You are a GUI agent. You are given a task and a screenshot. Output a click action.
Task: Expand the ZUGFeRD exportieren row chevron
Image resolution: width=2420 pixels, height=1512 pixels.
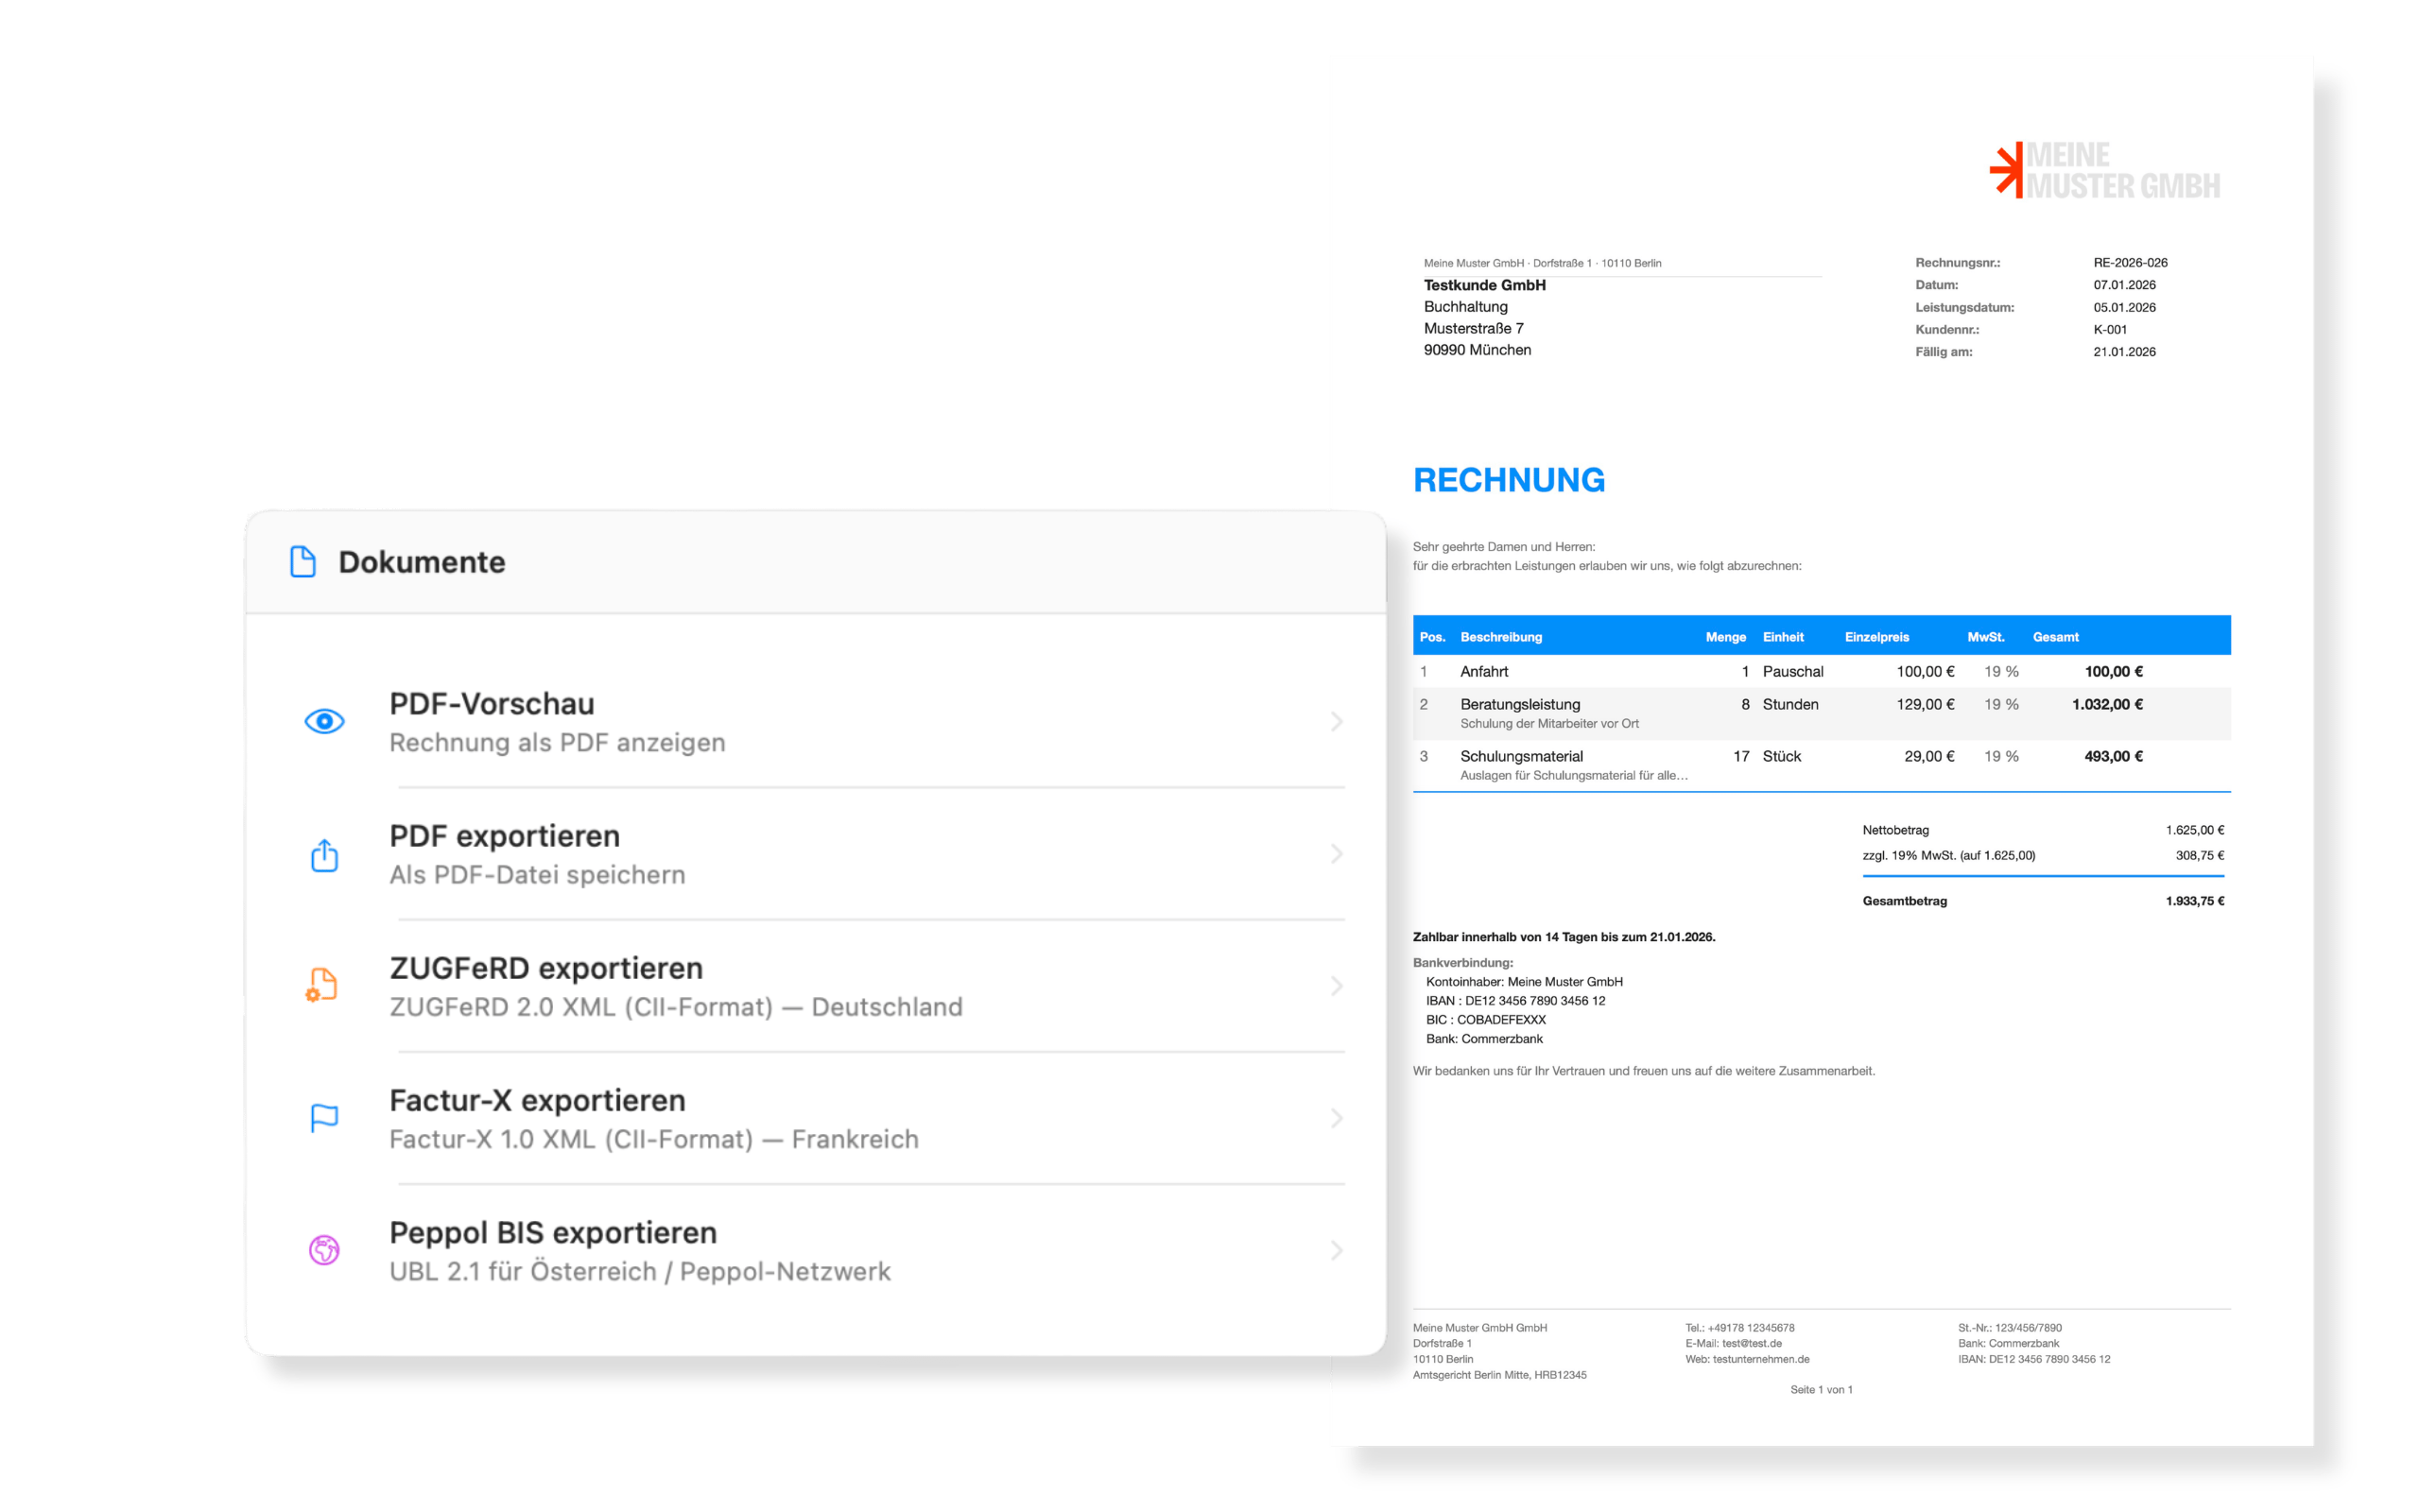pos(1338,986)
